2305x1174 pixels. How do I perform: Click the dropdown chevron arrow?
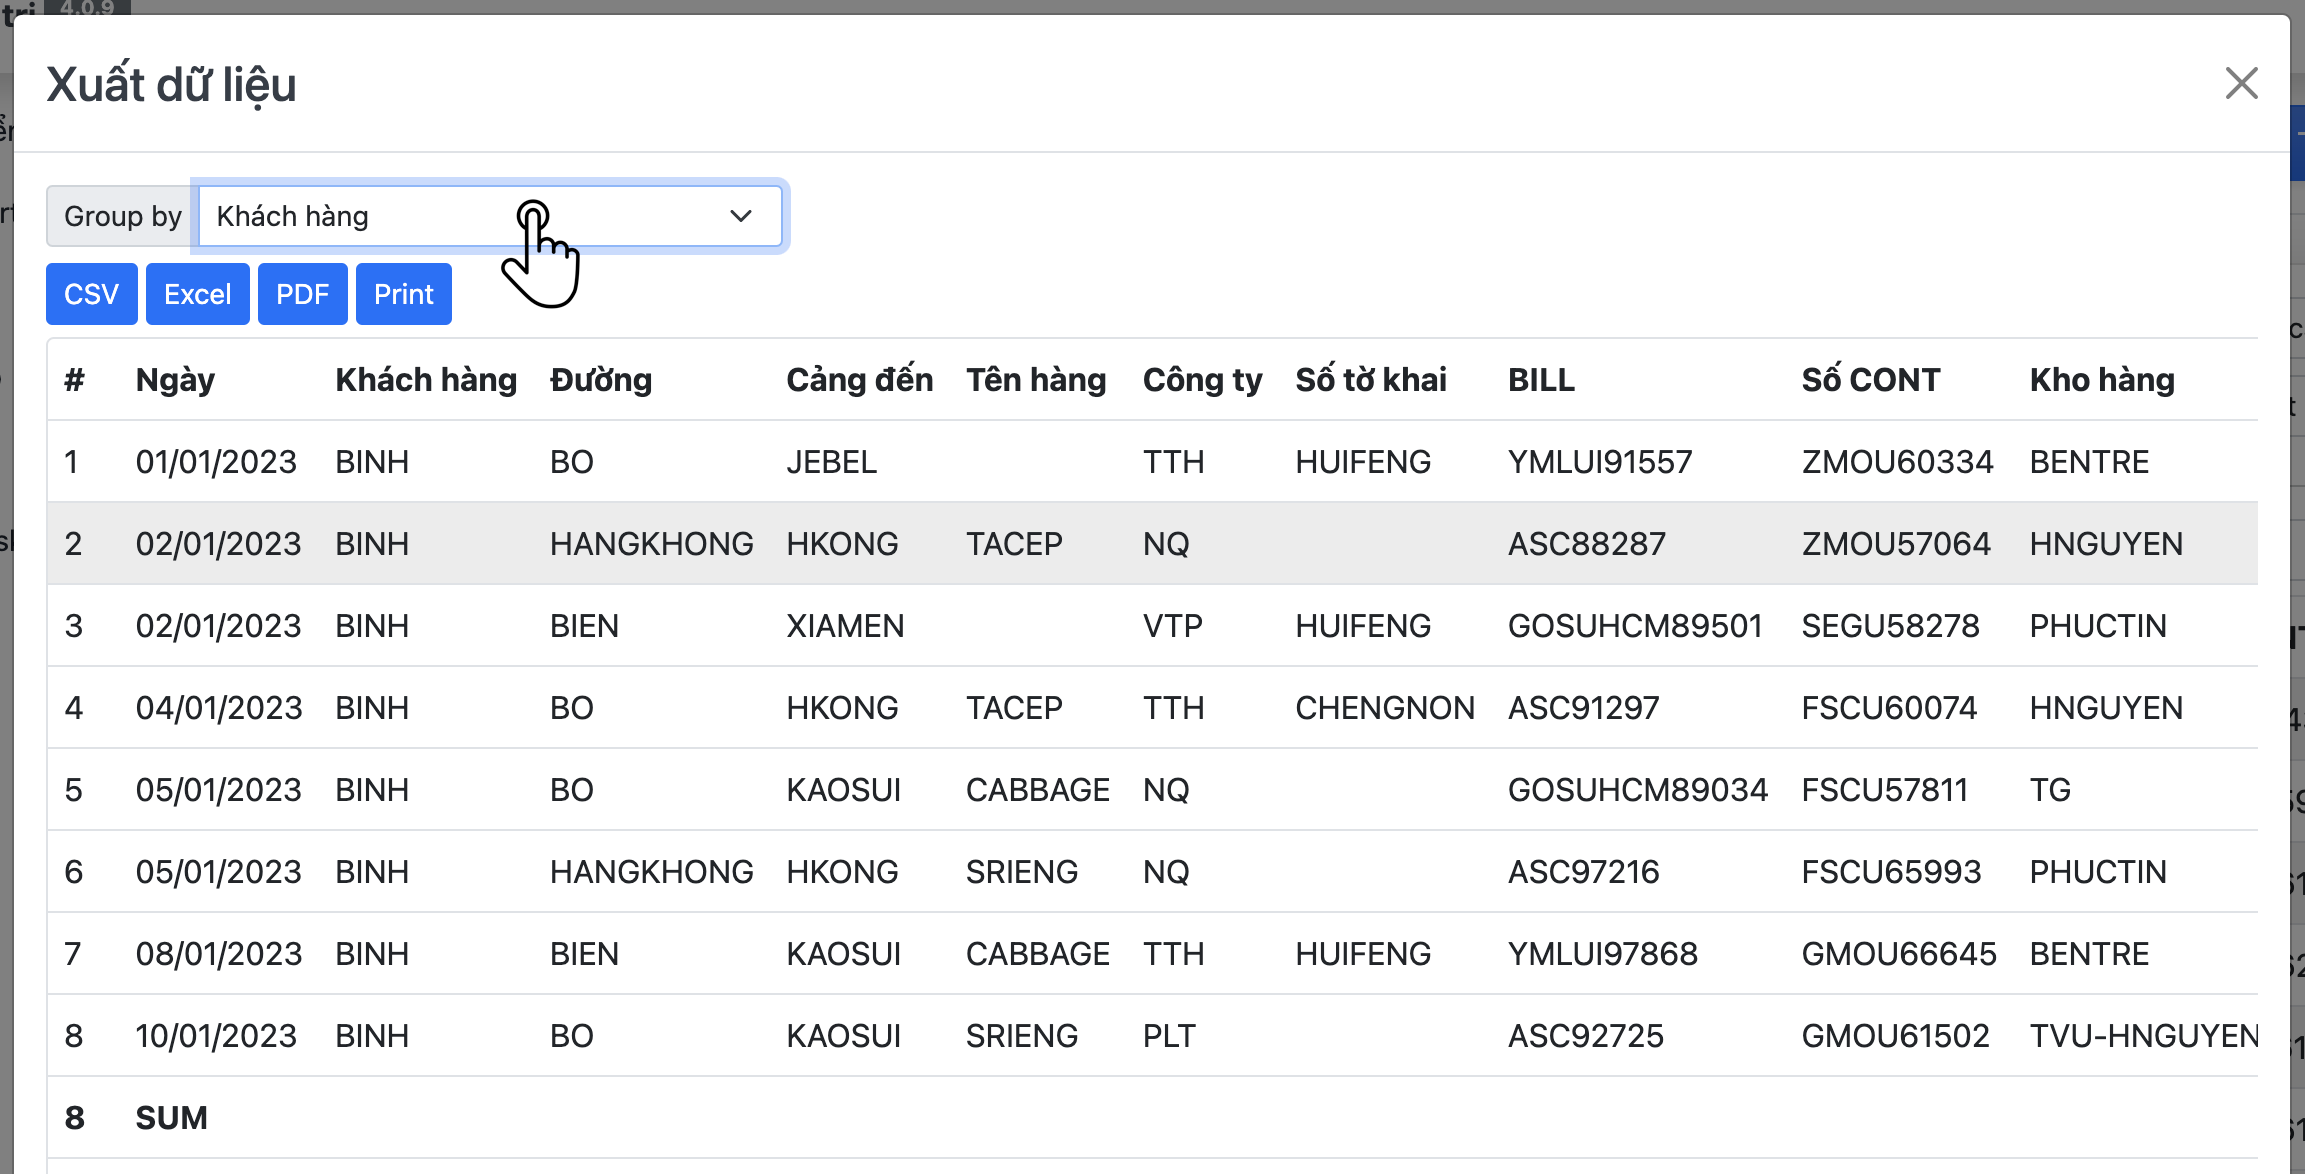coord(740,216)
